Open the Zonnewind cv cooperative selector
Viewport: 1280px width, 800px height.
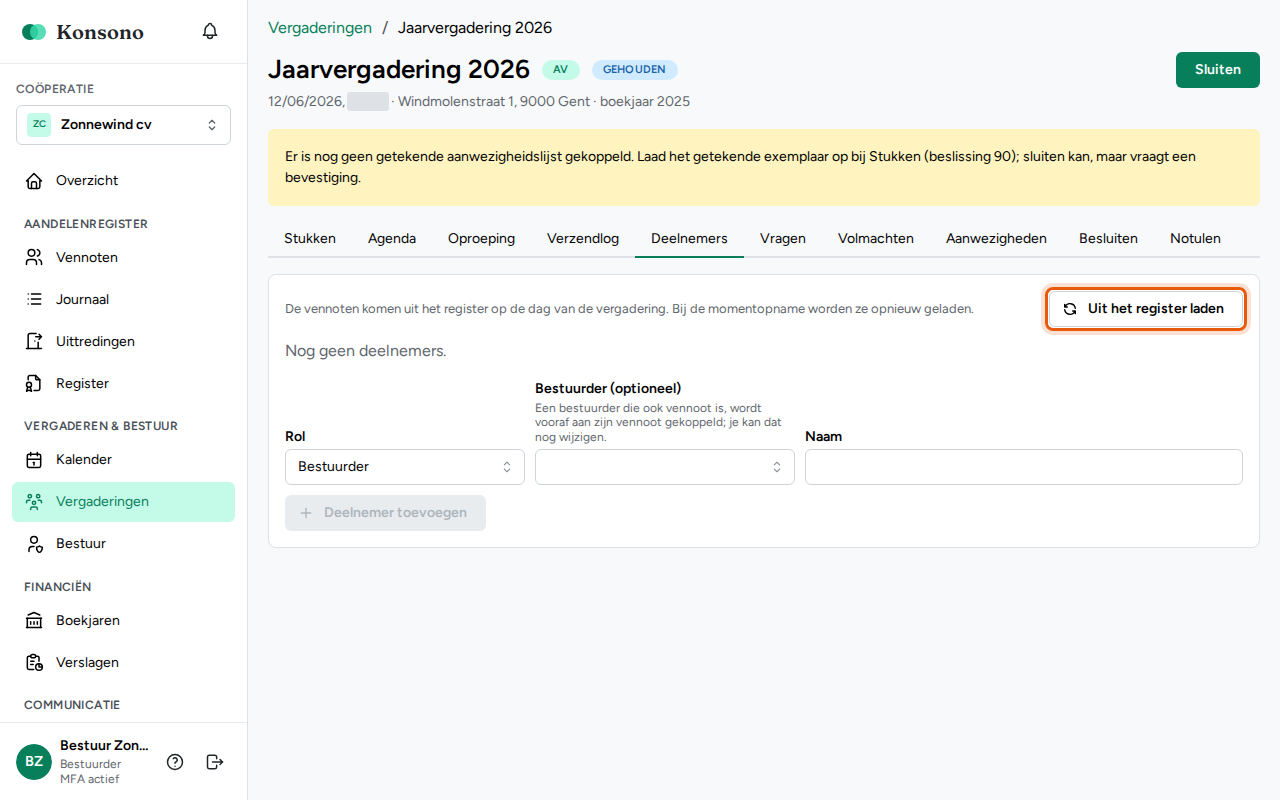123,125
